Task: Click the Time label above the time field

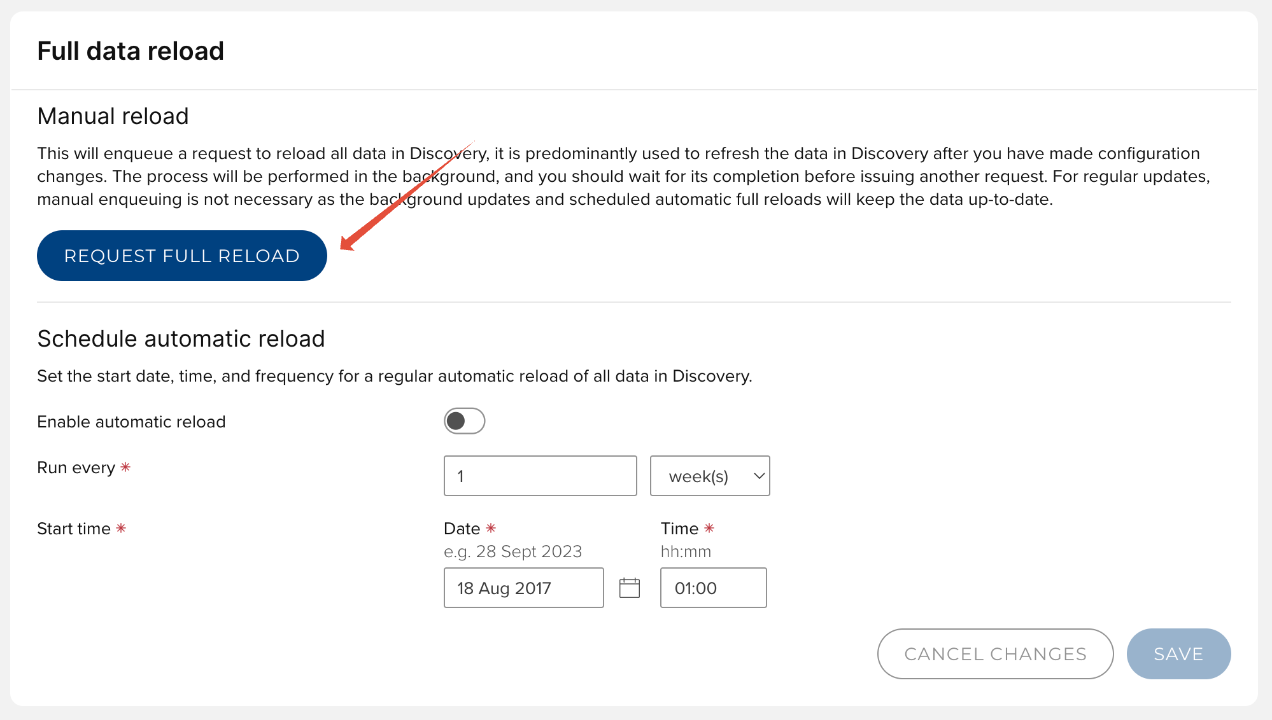Action: tap(680, 529)
